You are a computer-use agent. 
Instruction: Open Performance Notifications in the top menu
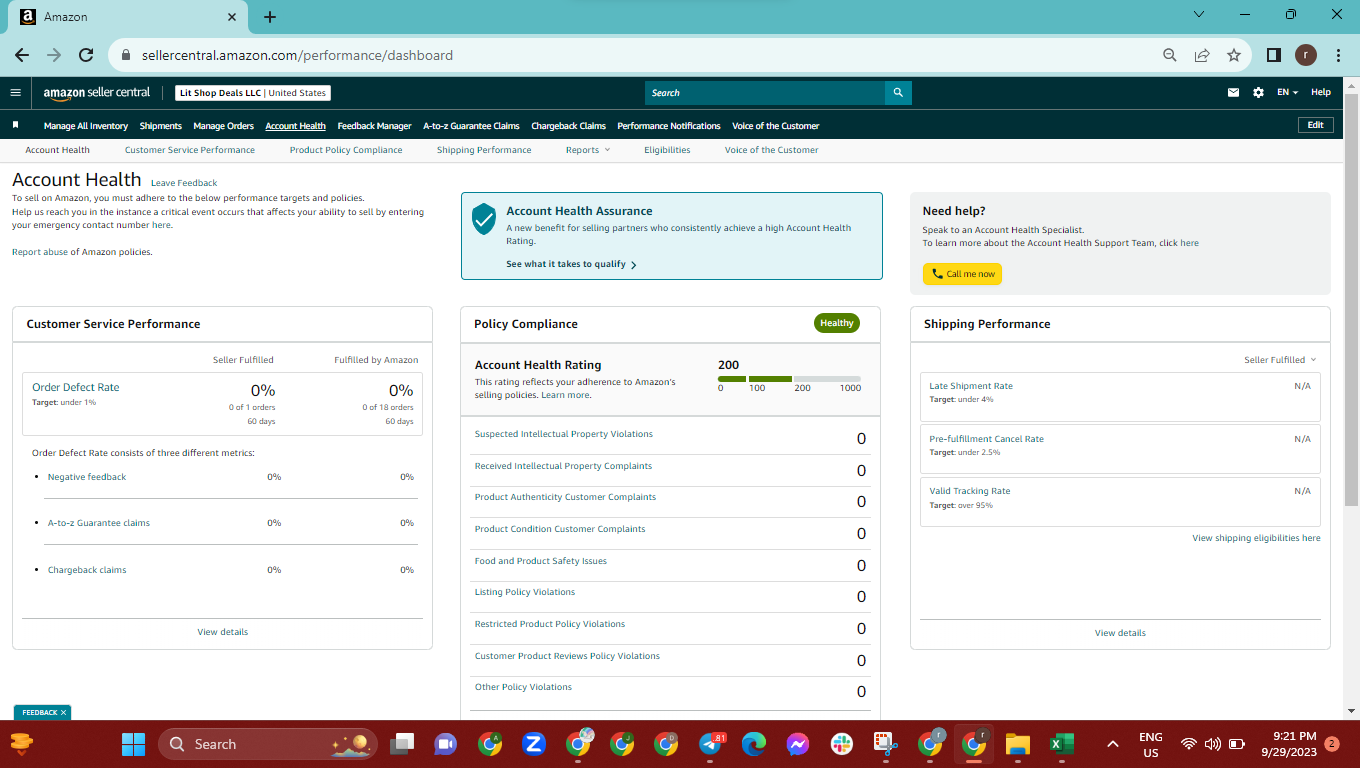(x=669, y=126)
